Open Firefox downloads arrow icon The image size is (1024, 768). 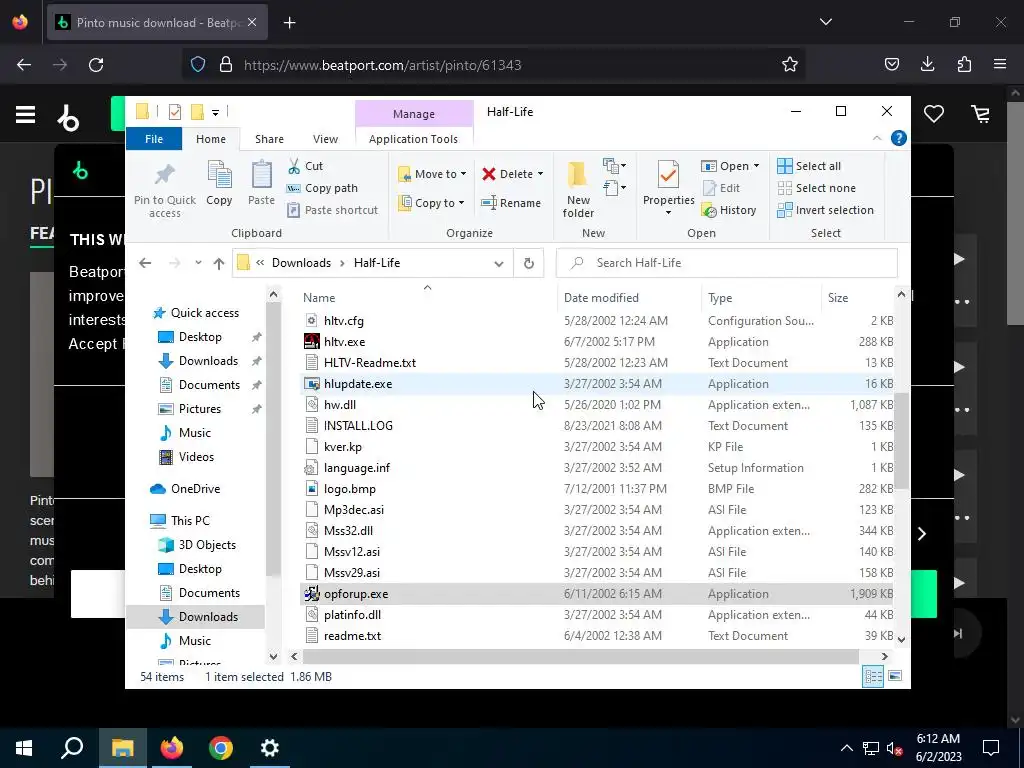pyautogui.click(x=927, y=65)
